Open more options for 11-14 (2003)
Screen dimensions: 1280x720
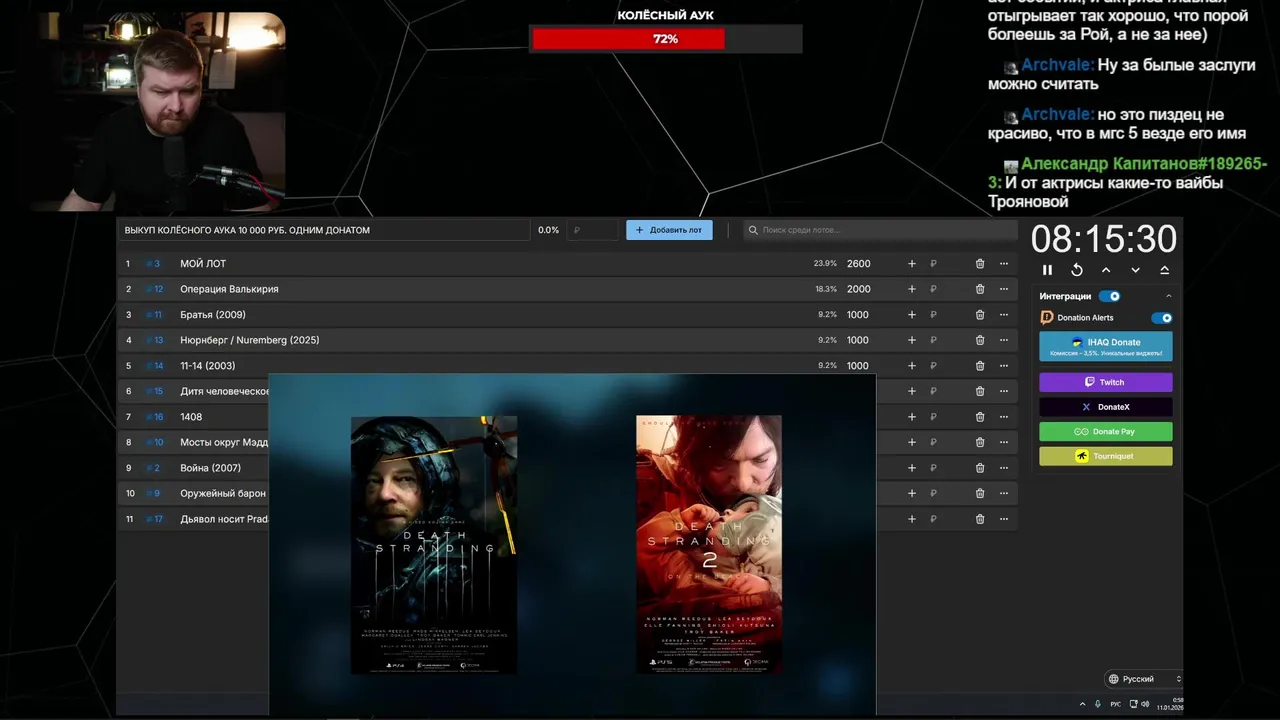click(1004, 366)
